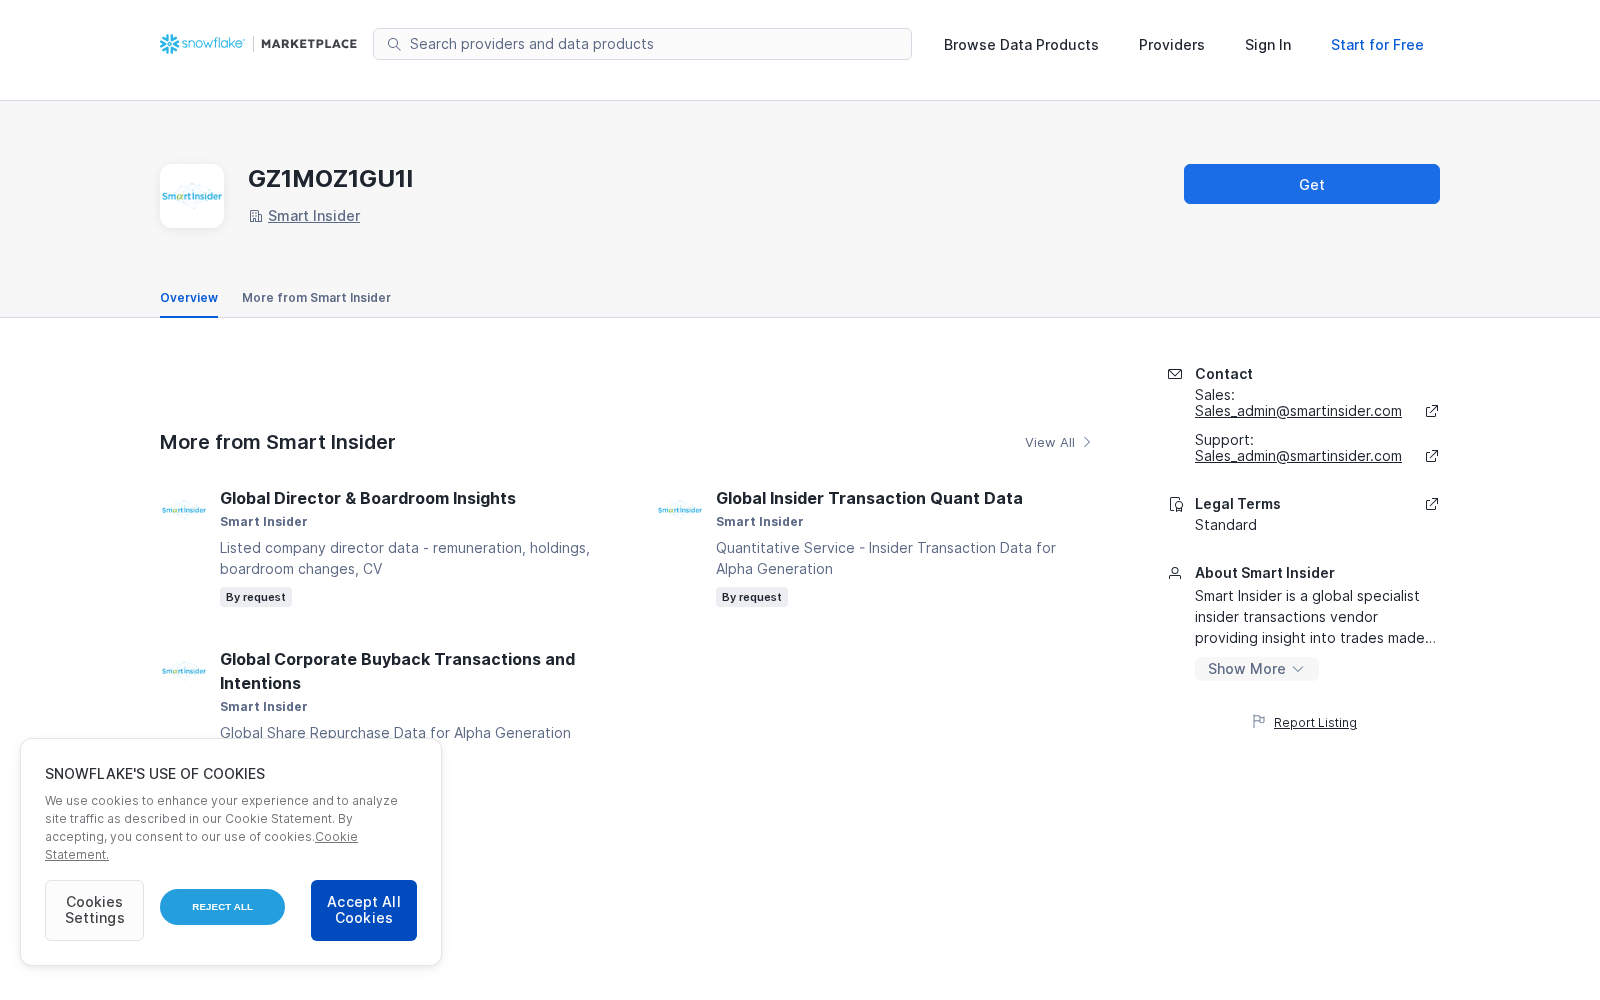Click the search magnifier icon
The width and height of the screenshot is (1600, 1000).
pos(394,44)
